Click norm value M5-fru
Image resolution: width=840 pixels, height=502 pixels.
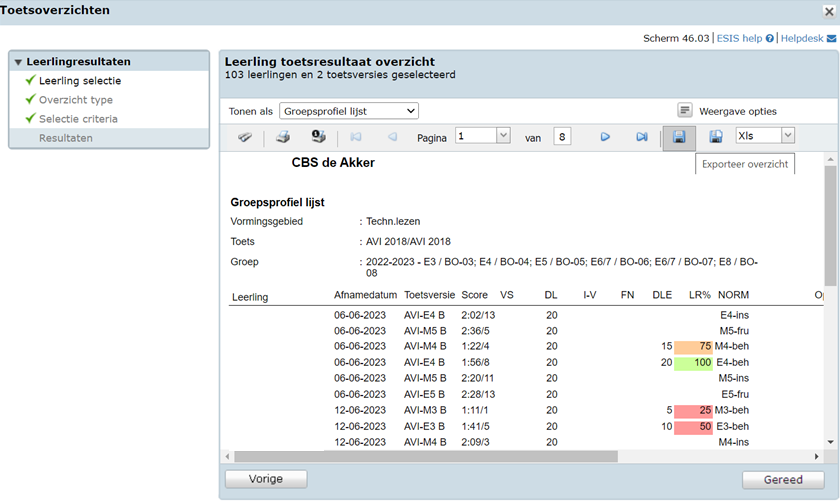pos(734,331)
